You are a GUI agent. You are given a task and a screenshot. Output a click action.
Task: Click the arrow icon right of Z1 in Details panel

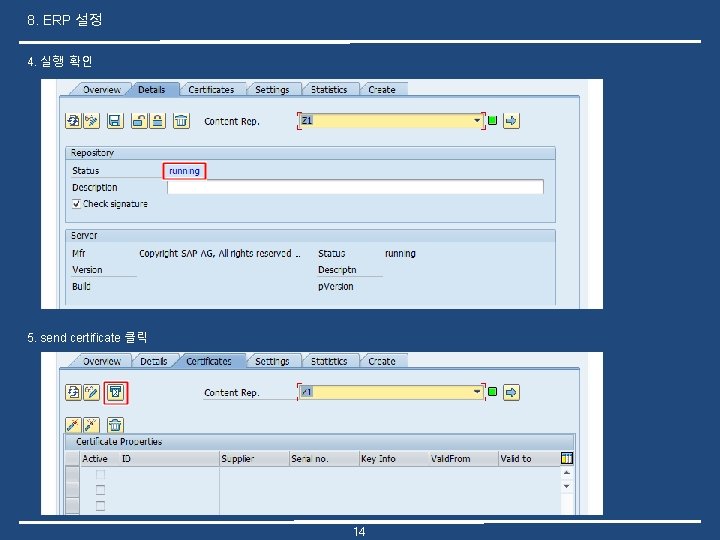511,121
